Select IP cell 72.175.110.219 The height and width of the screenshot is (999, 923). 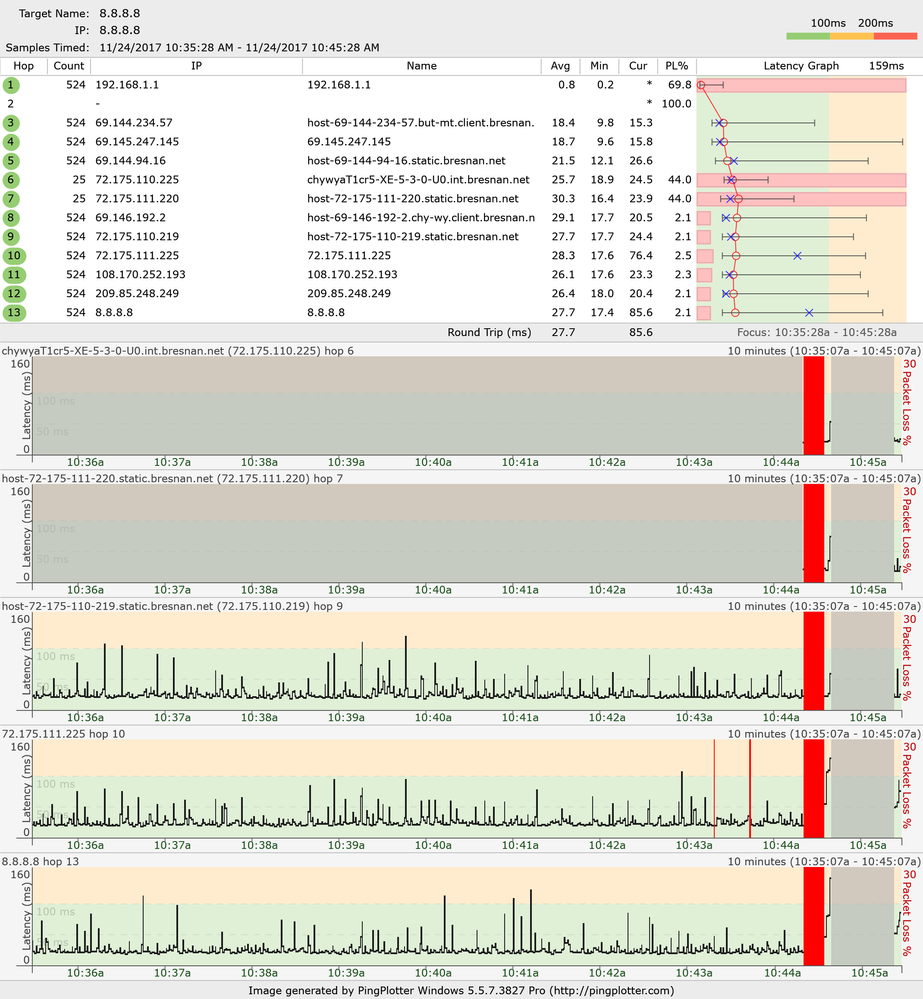pyautogui.click(x=137, y=237)
